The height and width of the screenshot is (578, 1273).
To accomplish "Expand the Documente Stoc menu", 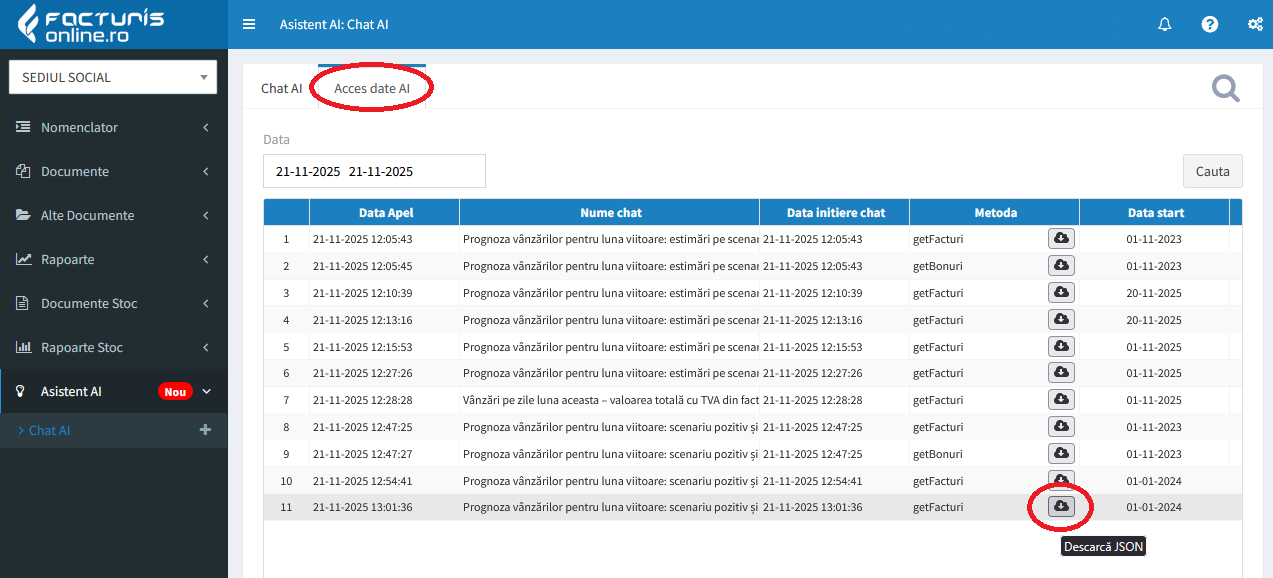I will click(x=113, y=303).
